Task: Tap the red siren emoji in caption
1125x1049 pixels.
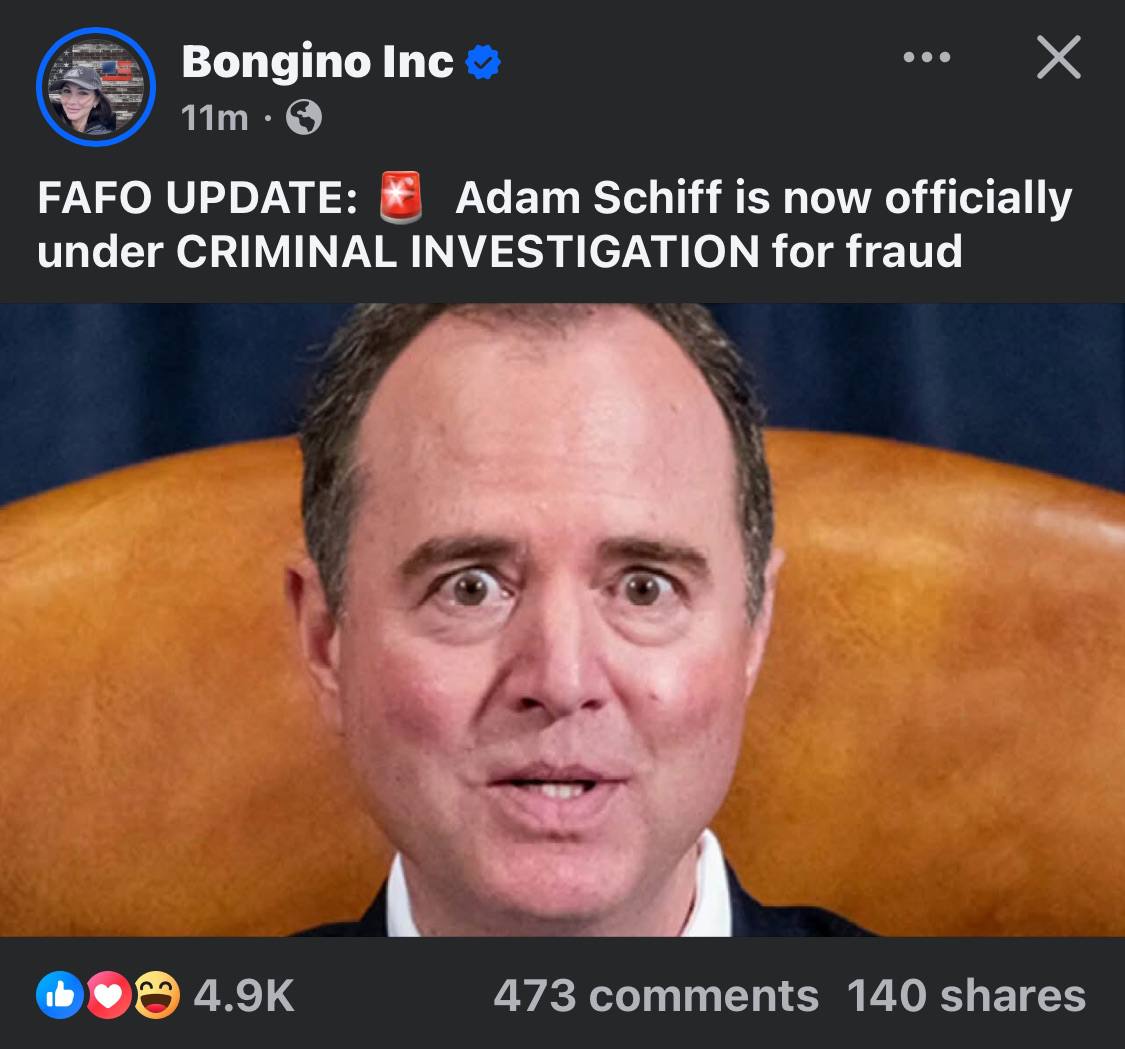Action: (x=402, y=197)
